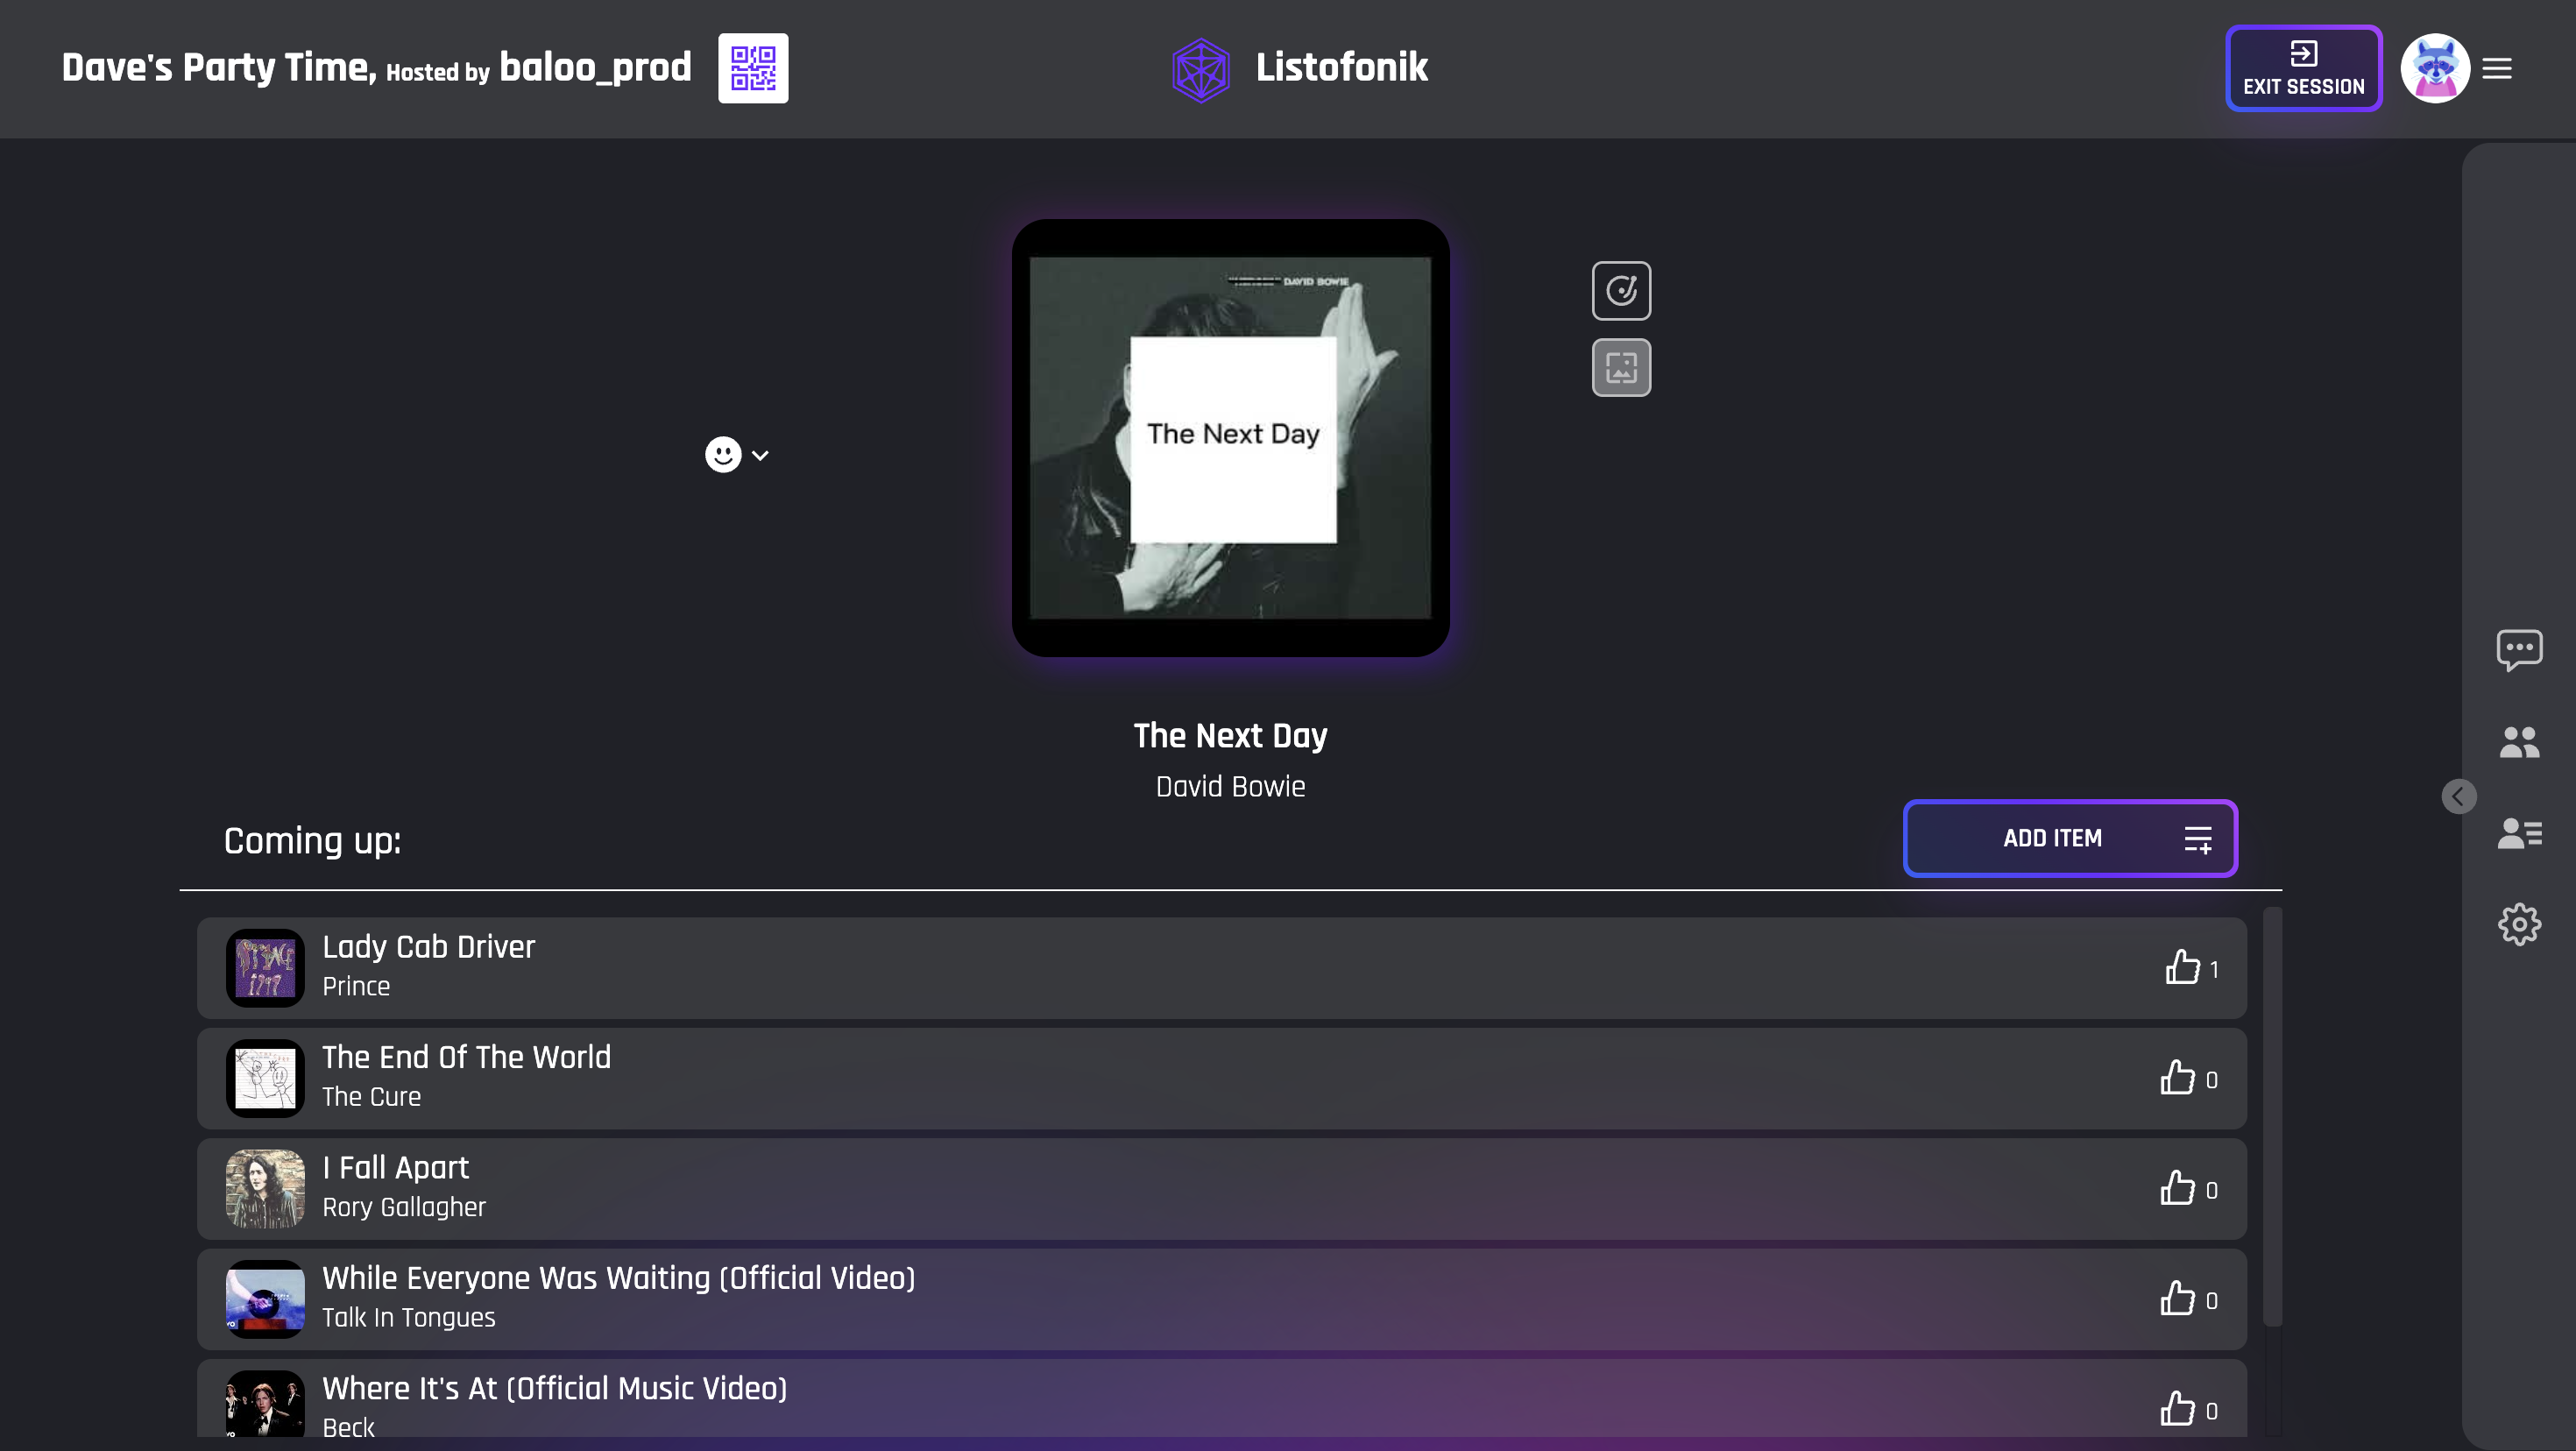Viewport: 2576px width, 1451px height.
Task: Open the session QR code
Action: (753, 68)
